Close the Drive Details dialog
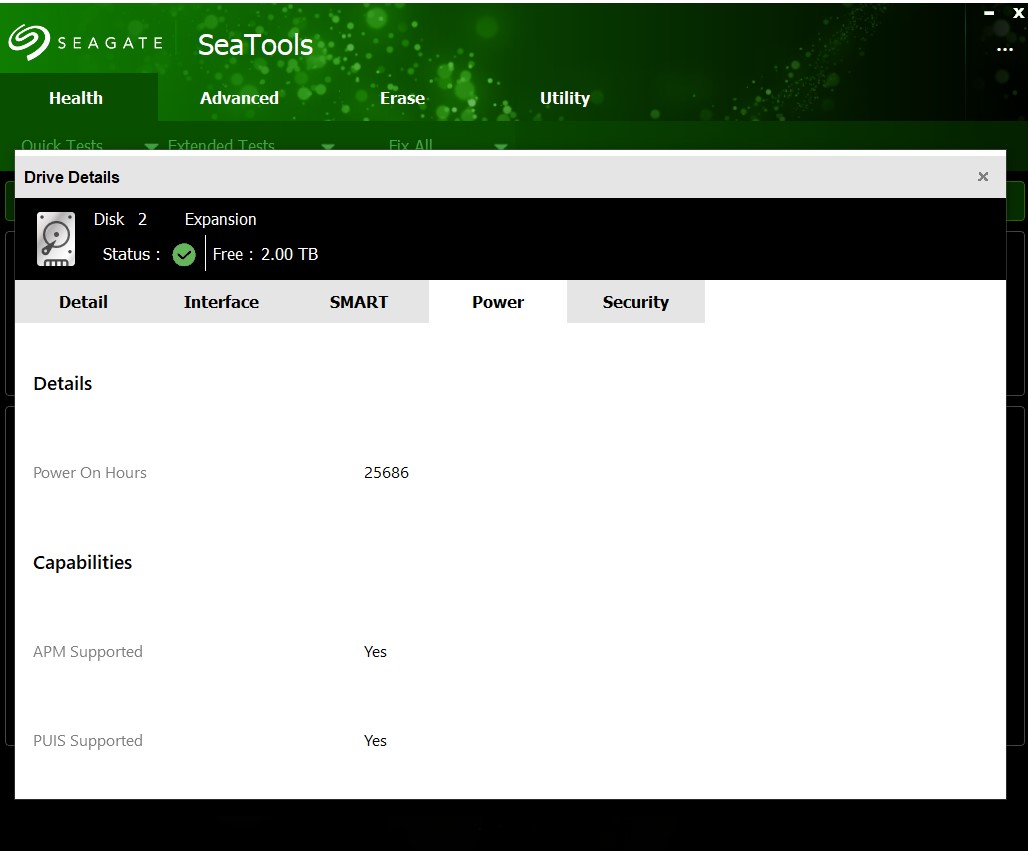The image size is (1028, 851). point(983,177)
